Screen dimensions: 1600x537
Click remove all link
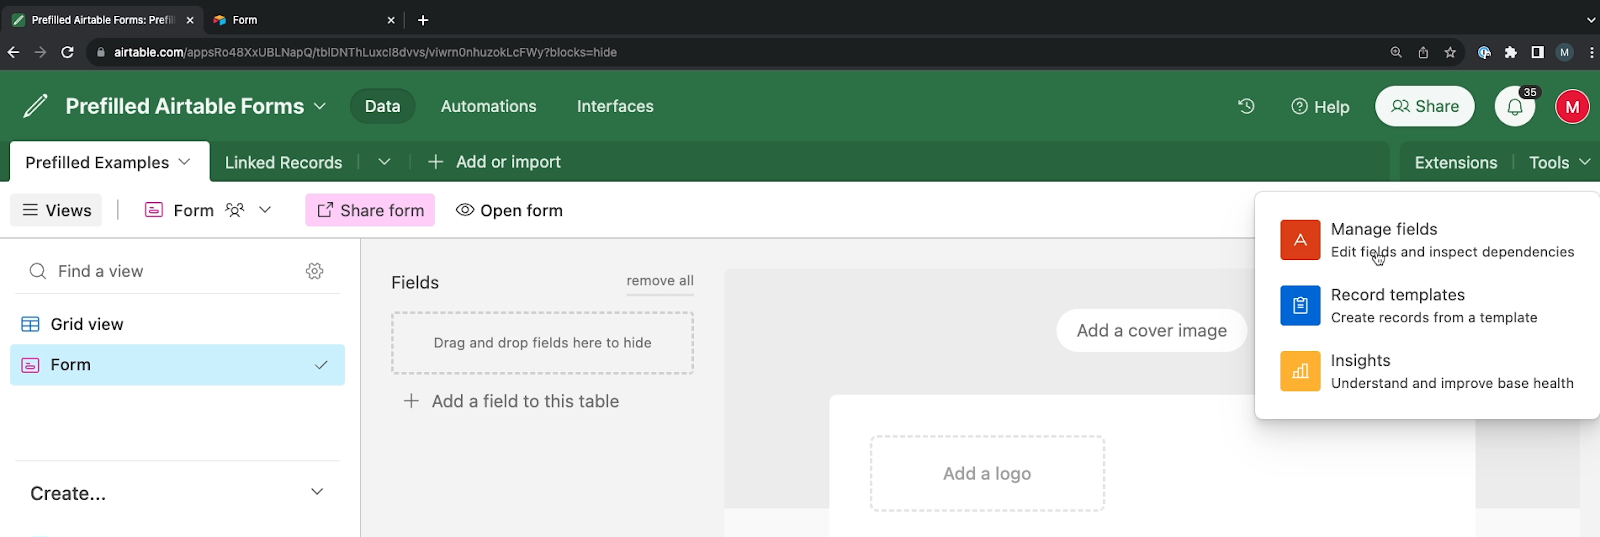pyautogui.click(x=660, y=281)
